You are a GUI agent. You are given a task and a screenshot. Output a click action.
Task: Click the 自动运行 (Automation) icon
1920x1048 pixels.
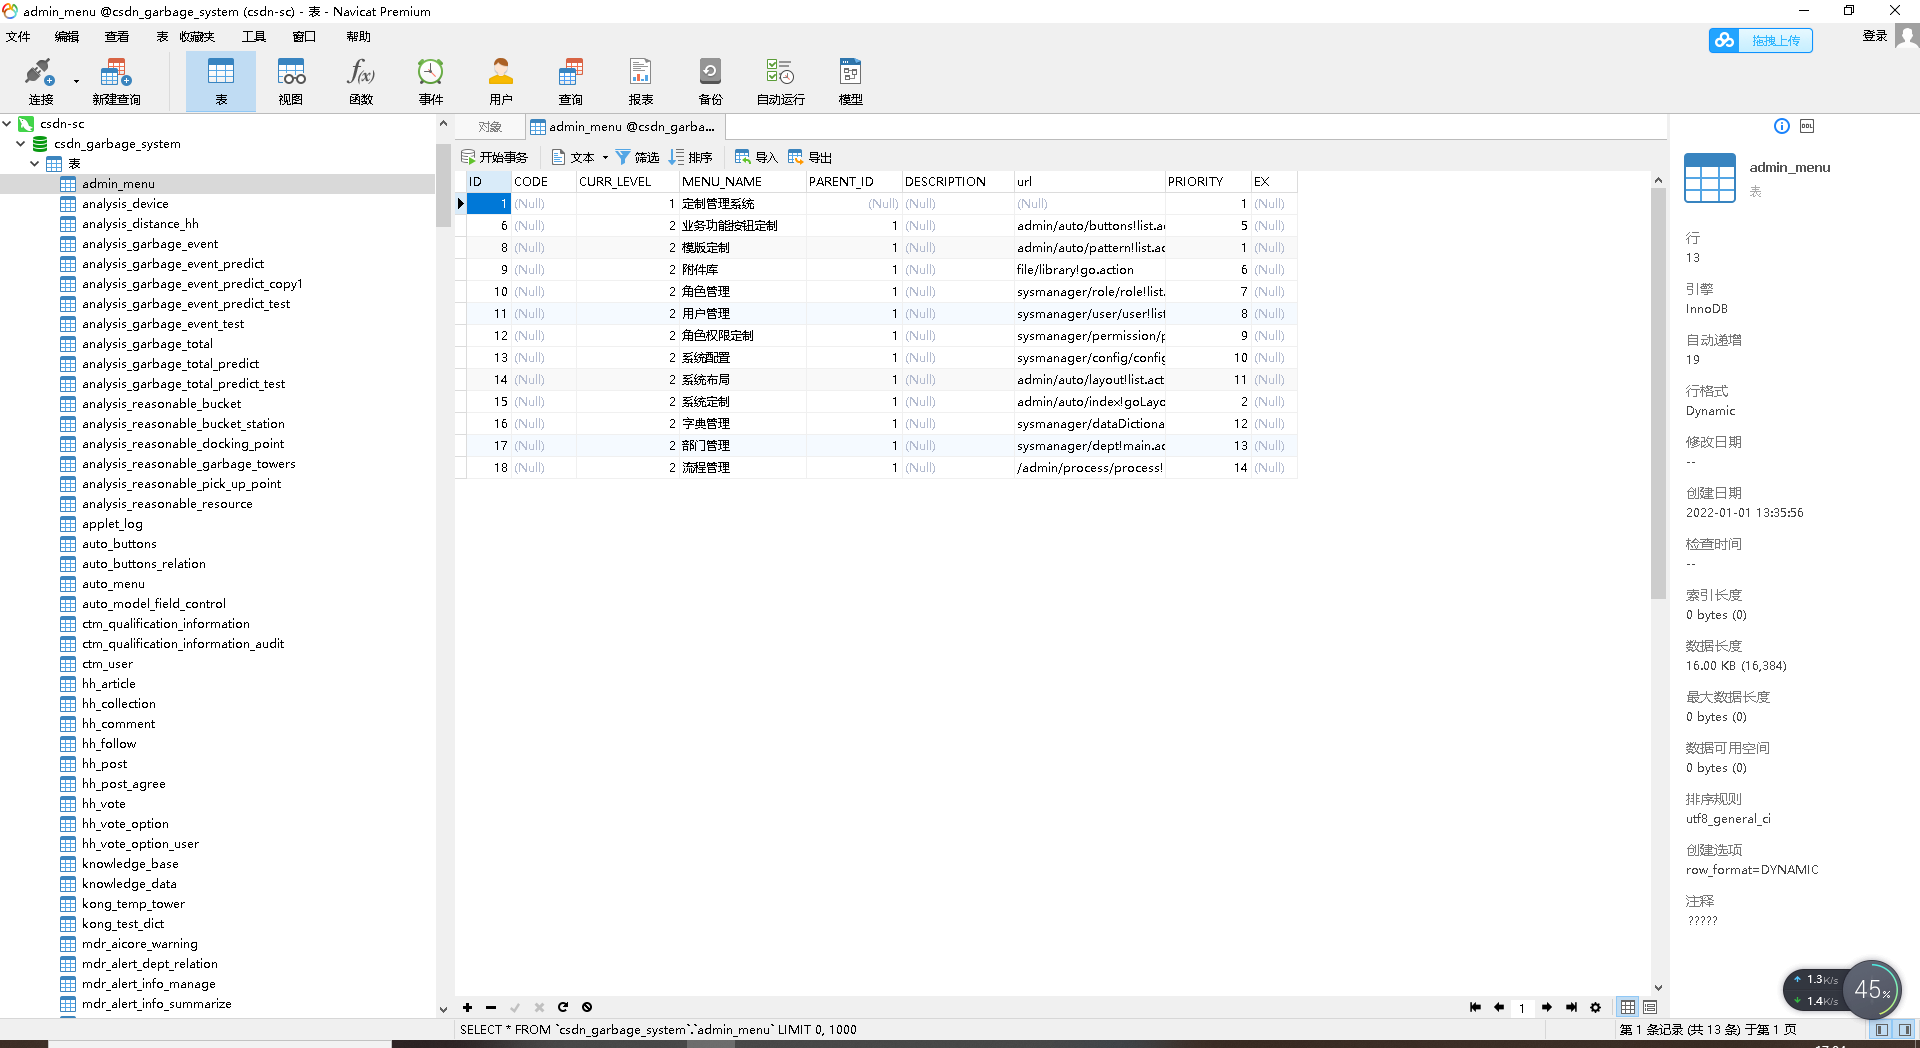pos(779,80)
